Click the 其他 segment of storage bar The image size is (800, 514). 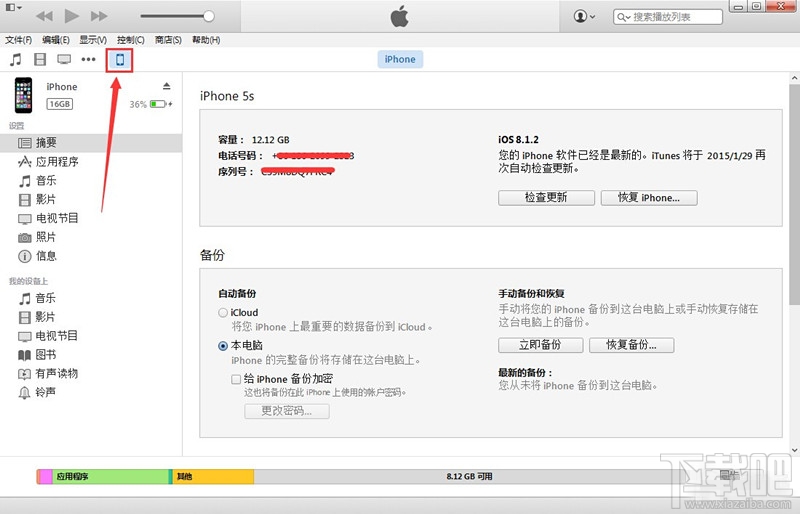[x=213, y=477]
